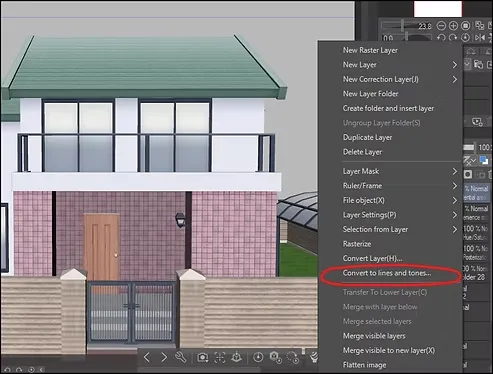This screenshot has width=493, height=374.
Task: Select the layer labeled Hue/Satur
Action: point(476,233)
